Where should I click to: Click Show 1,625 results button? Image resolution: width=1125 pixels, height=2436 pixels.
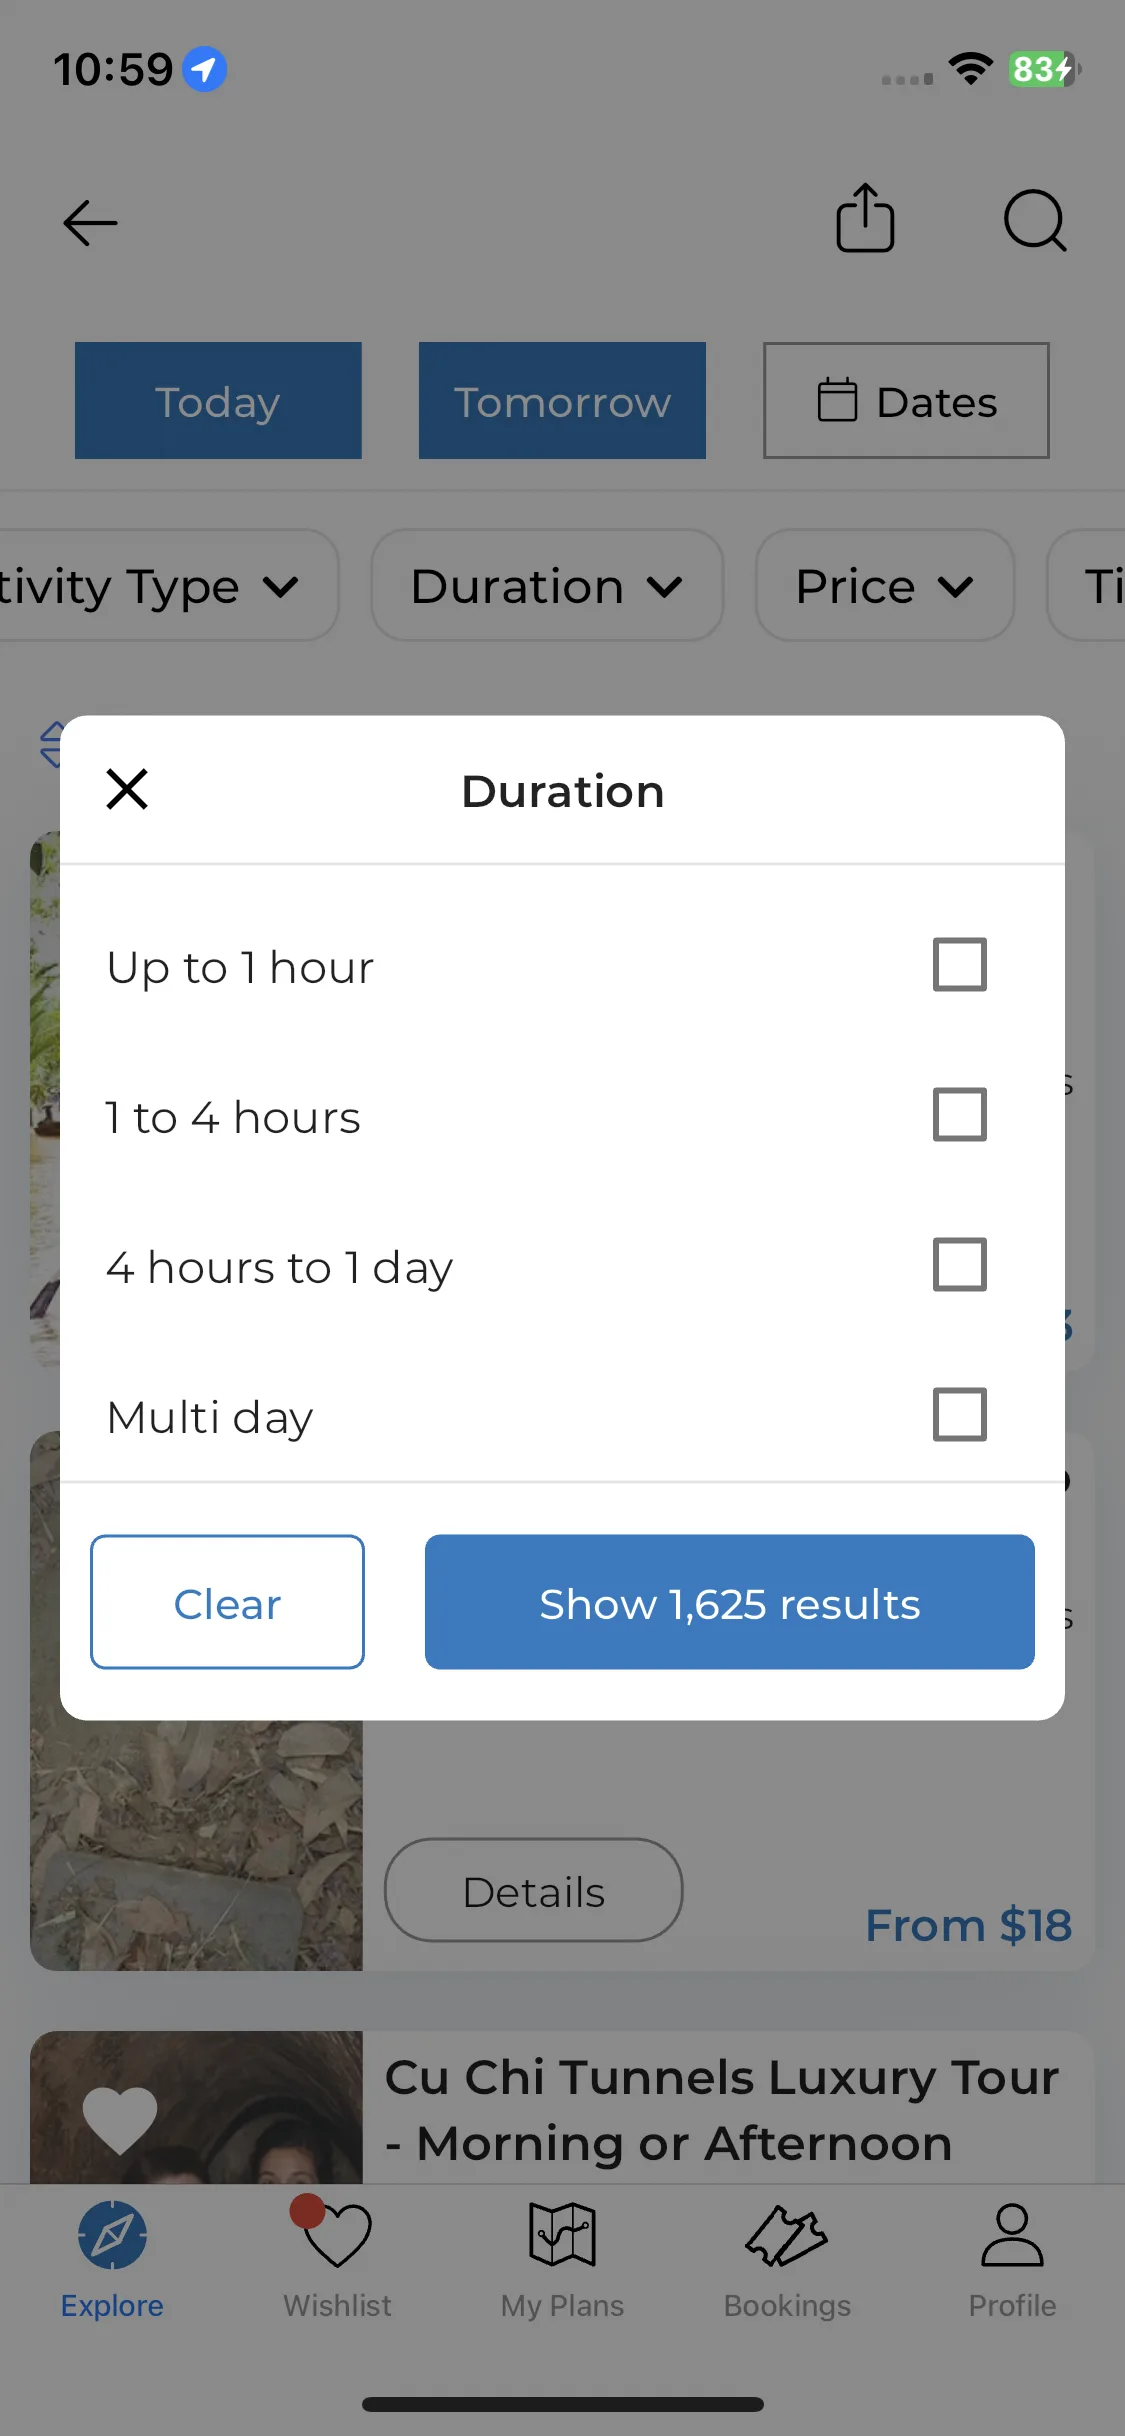(x=730, y=1602)
